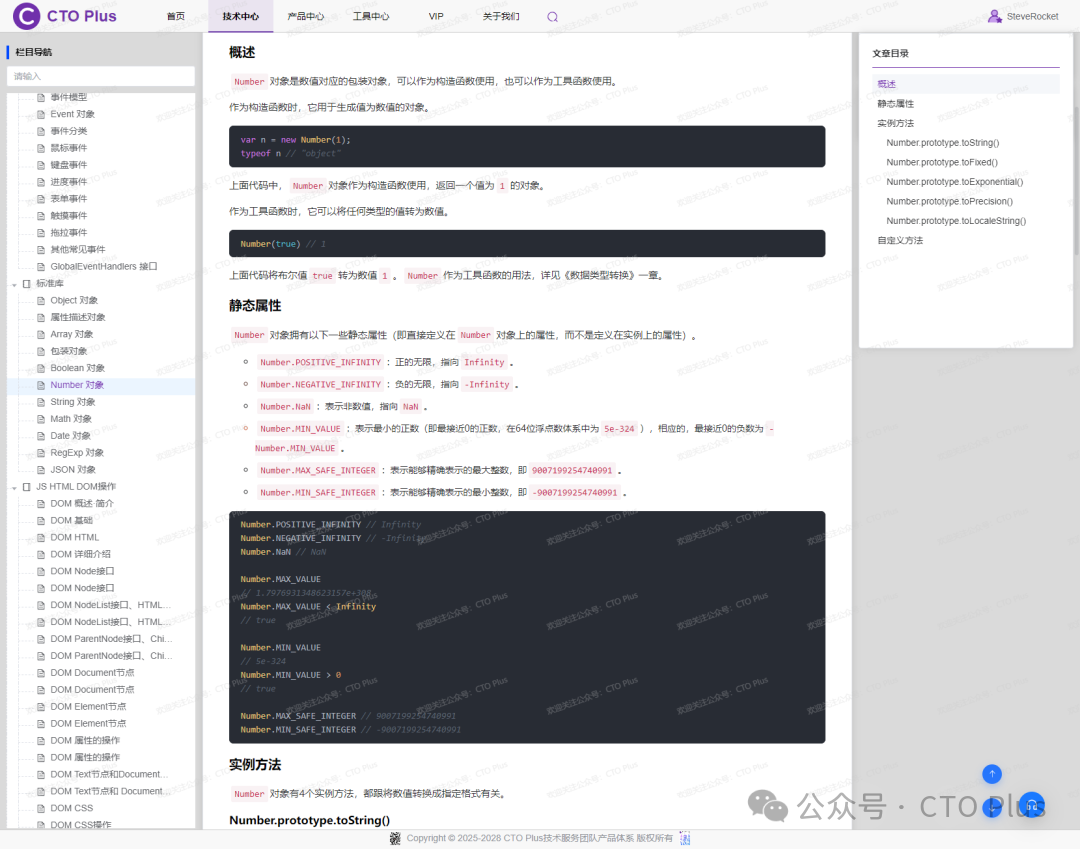Click the file icon of Array 对象
Screen dimensions: 1080x849
pyautogui.click(x=41, y=335)
